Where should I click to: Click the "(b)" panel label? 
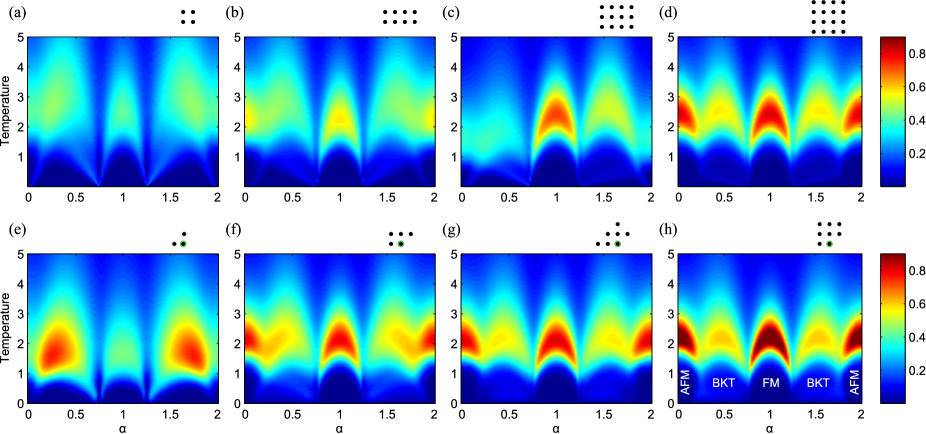tap(234, 15)
